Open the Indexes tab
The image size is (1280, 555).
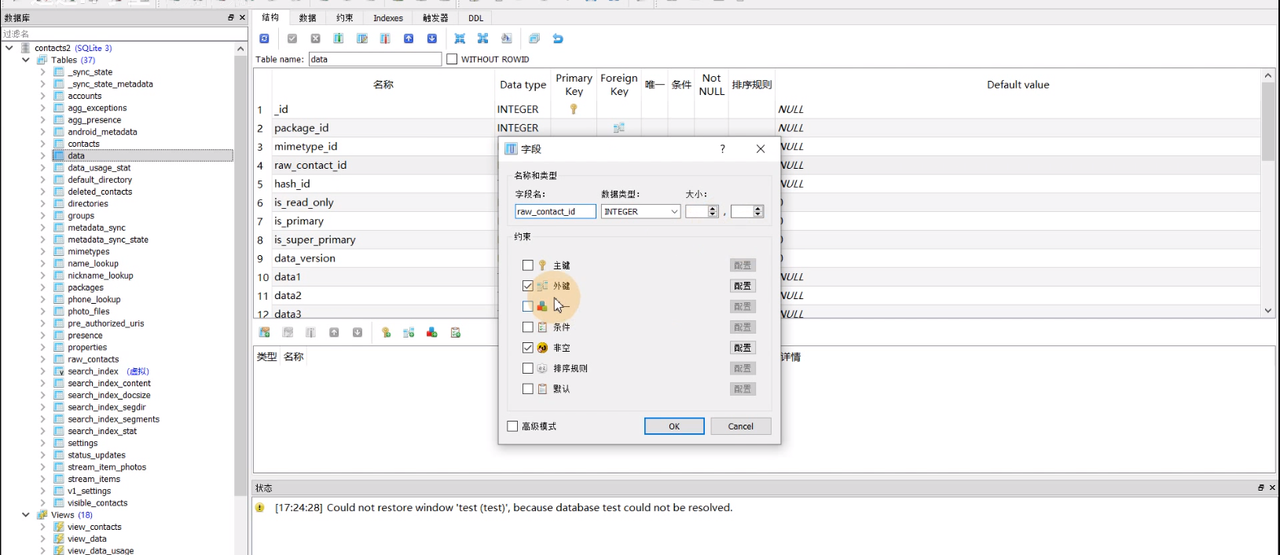(388, 18)
